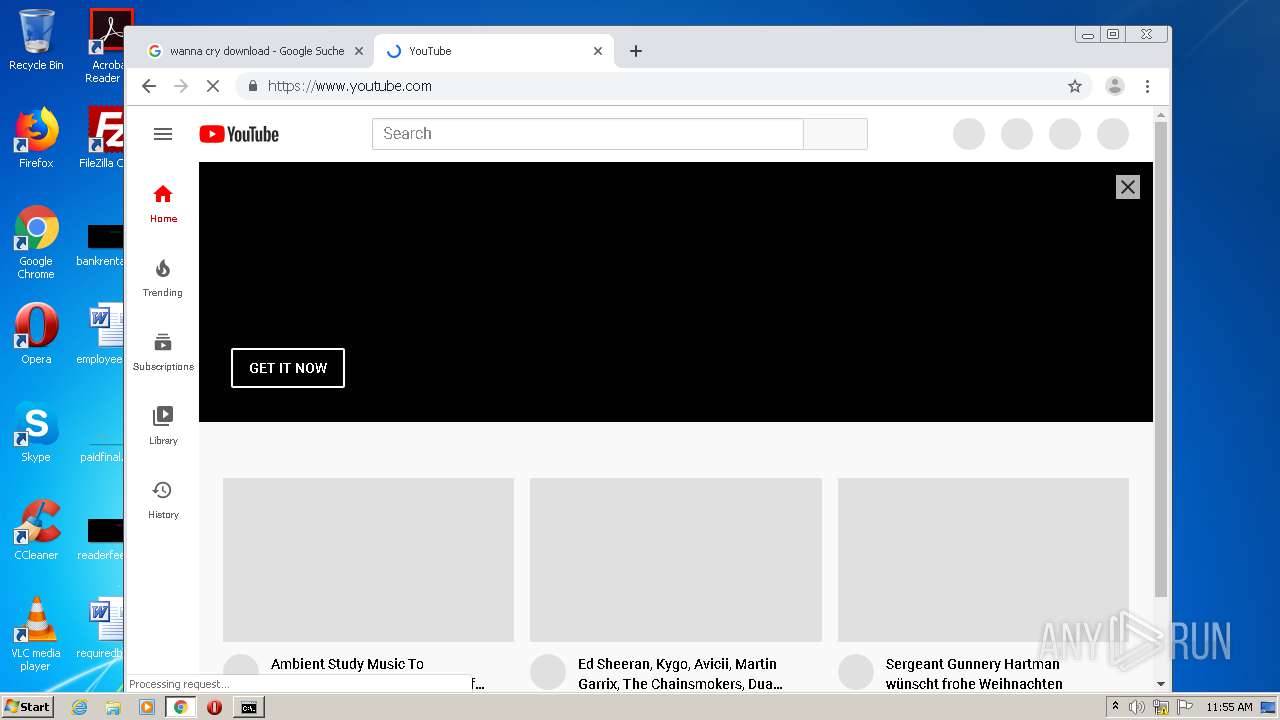Viewport: 1280px width, 720px height.
Task: Select the YouTube tab
Action: point(494,51)
